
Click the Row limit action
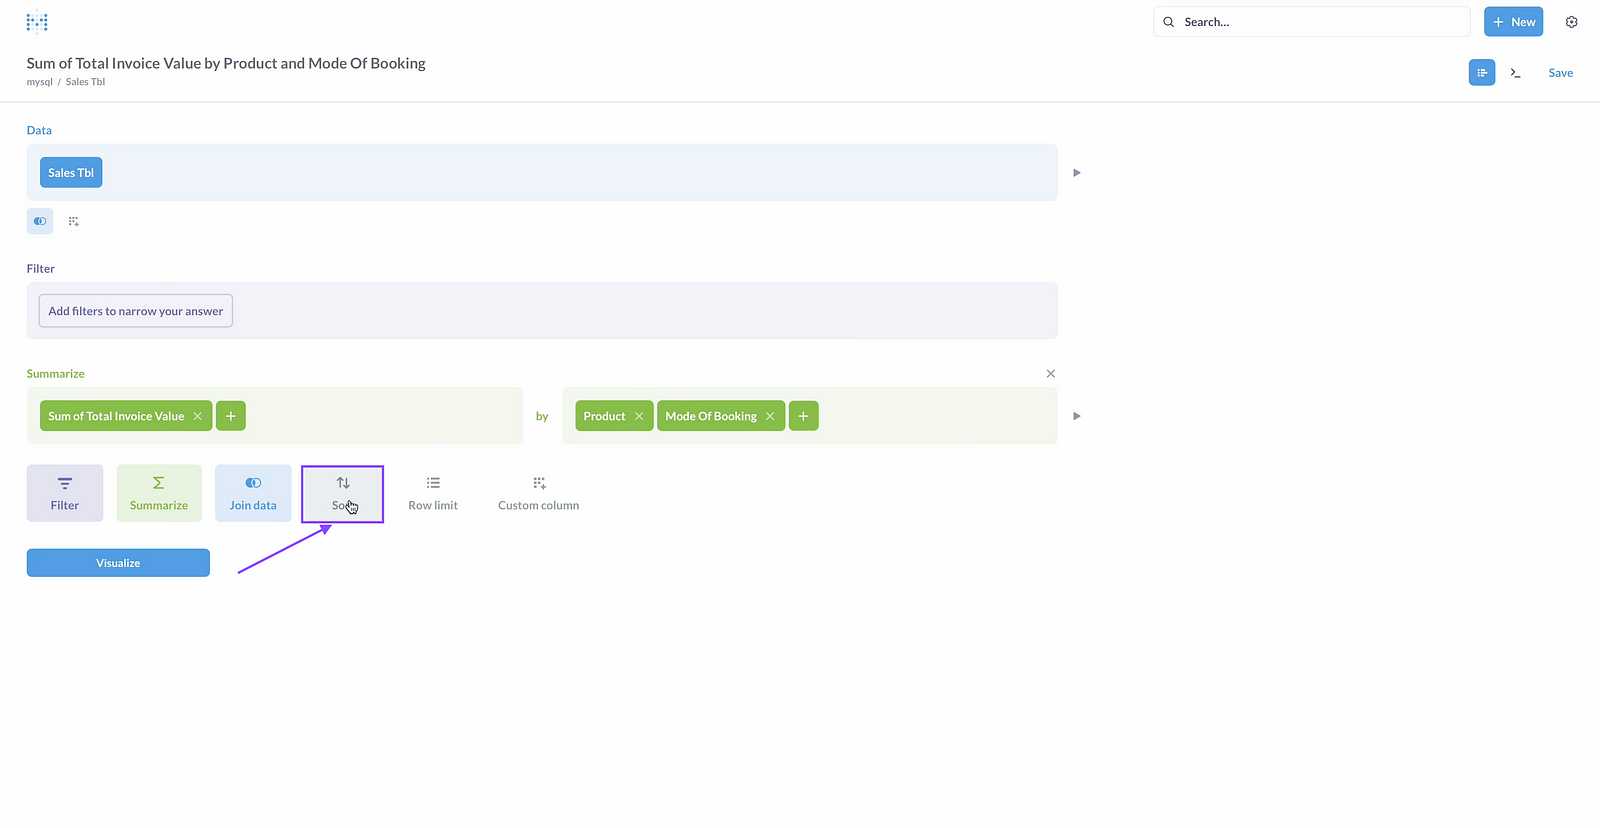433,493
